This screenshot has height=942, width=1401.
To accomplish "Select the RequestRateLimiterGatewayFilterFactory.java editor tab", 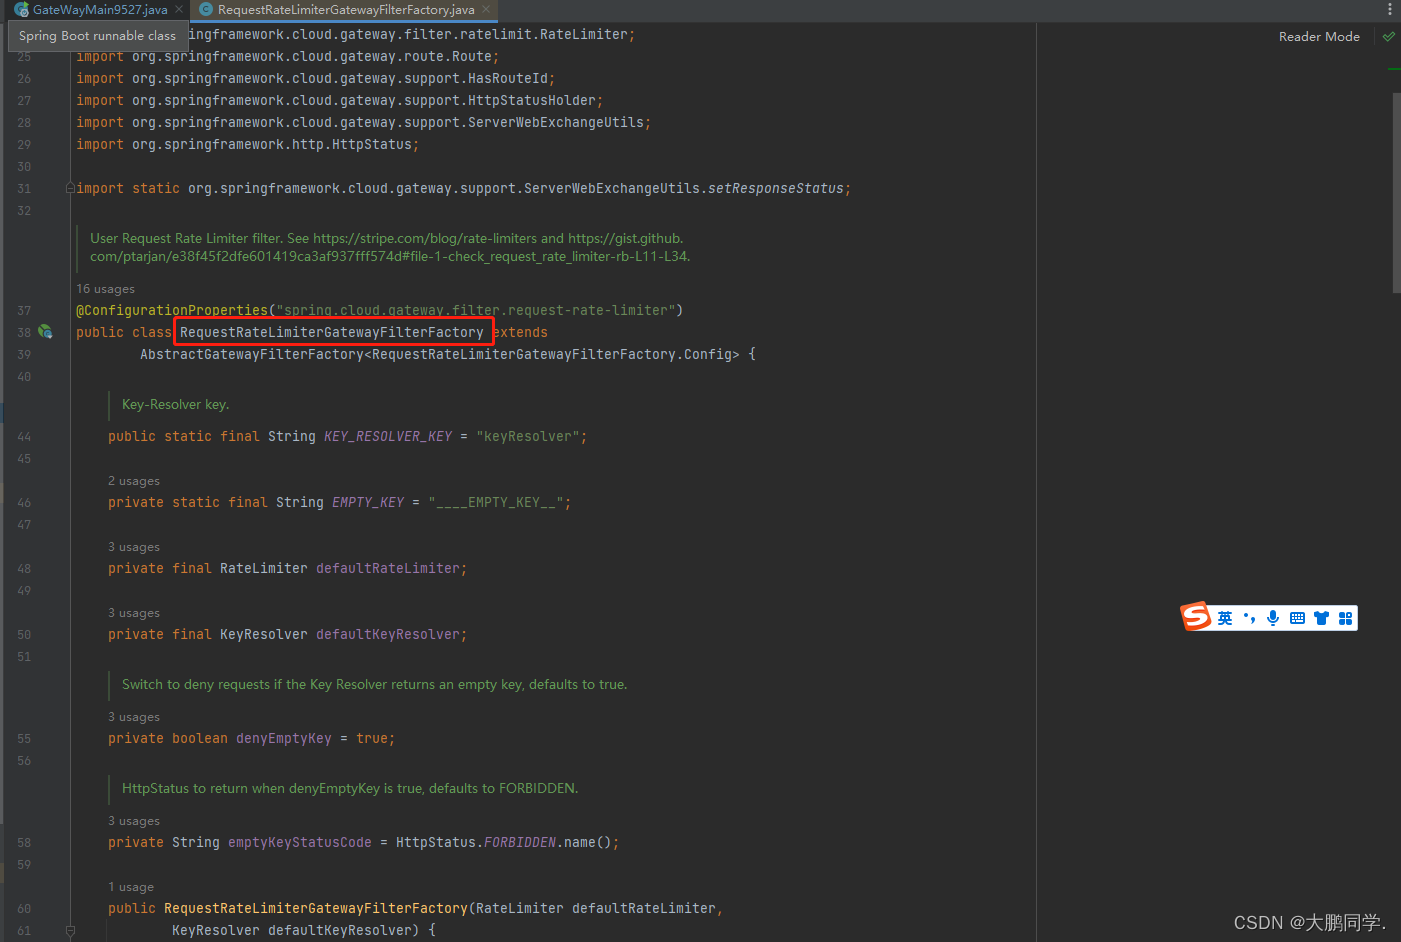I will click(346, 9).
